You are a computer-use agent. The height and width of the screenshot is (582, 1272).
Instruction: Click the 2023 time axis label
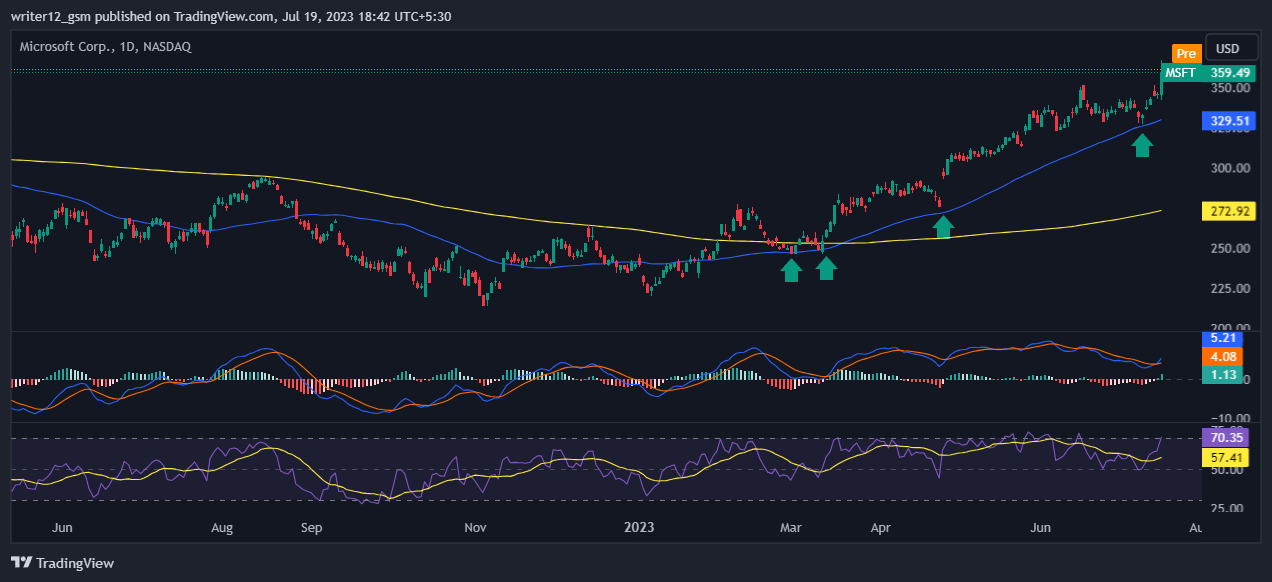[637, 526]
